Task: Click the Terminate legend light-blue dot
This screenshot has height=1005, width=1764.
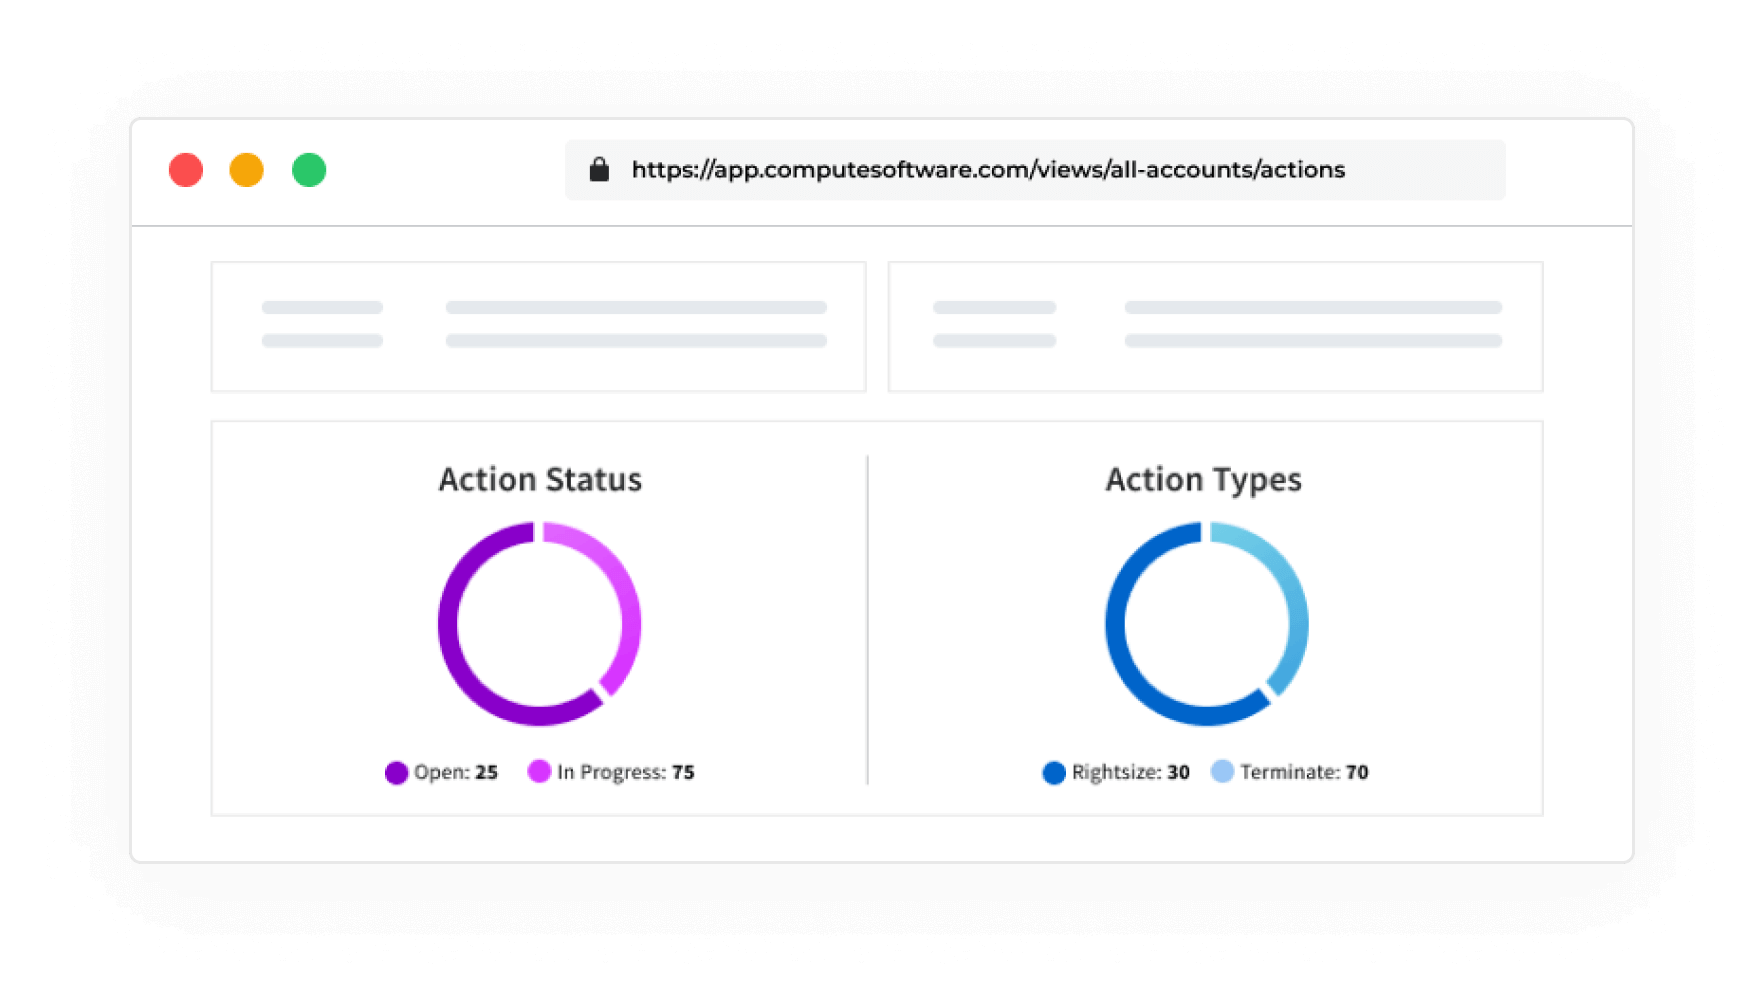Action: coord(1222,772)
